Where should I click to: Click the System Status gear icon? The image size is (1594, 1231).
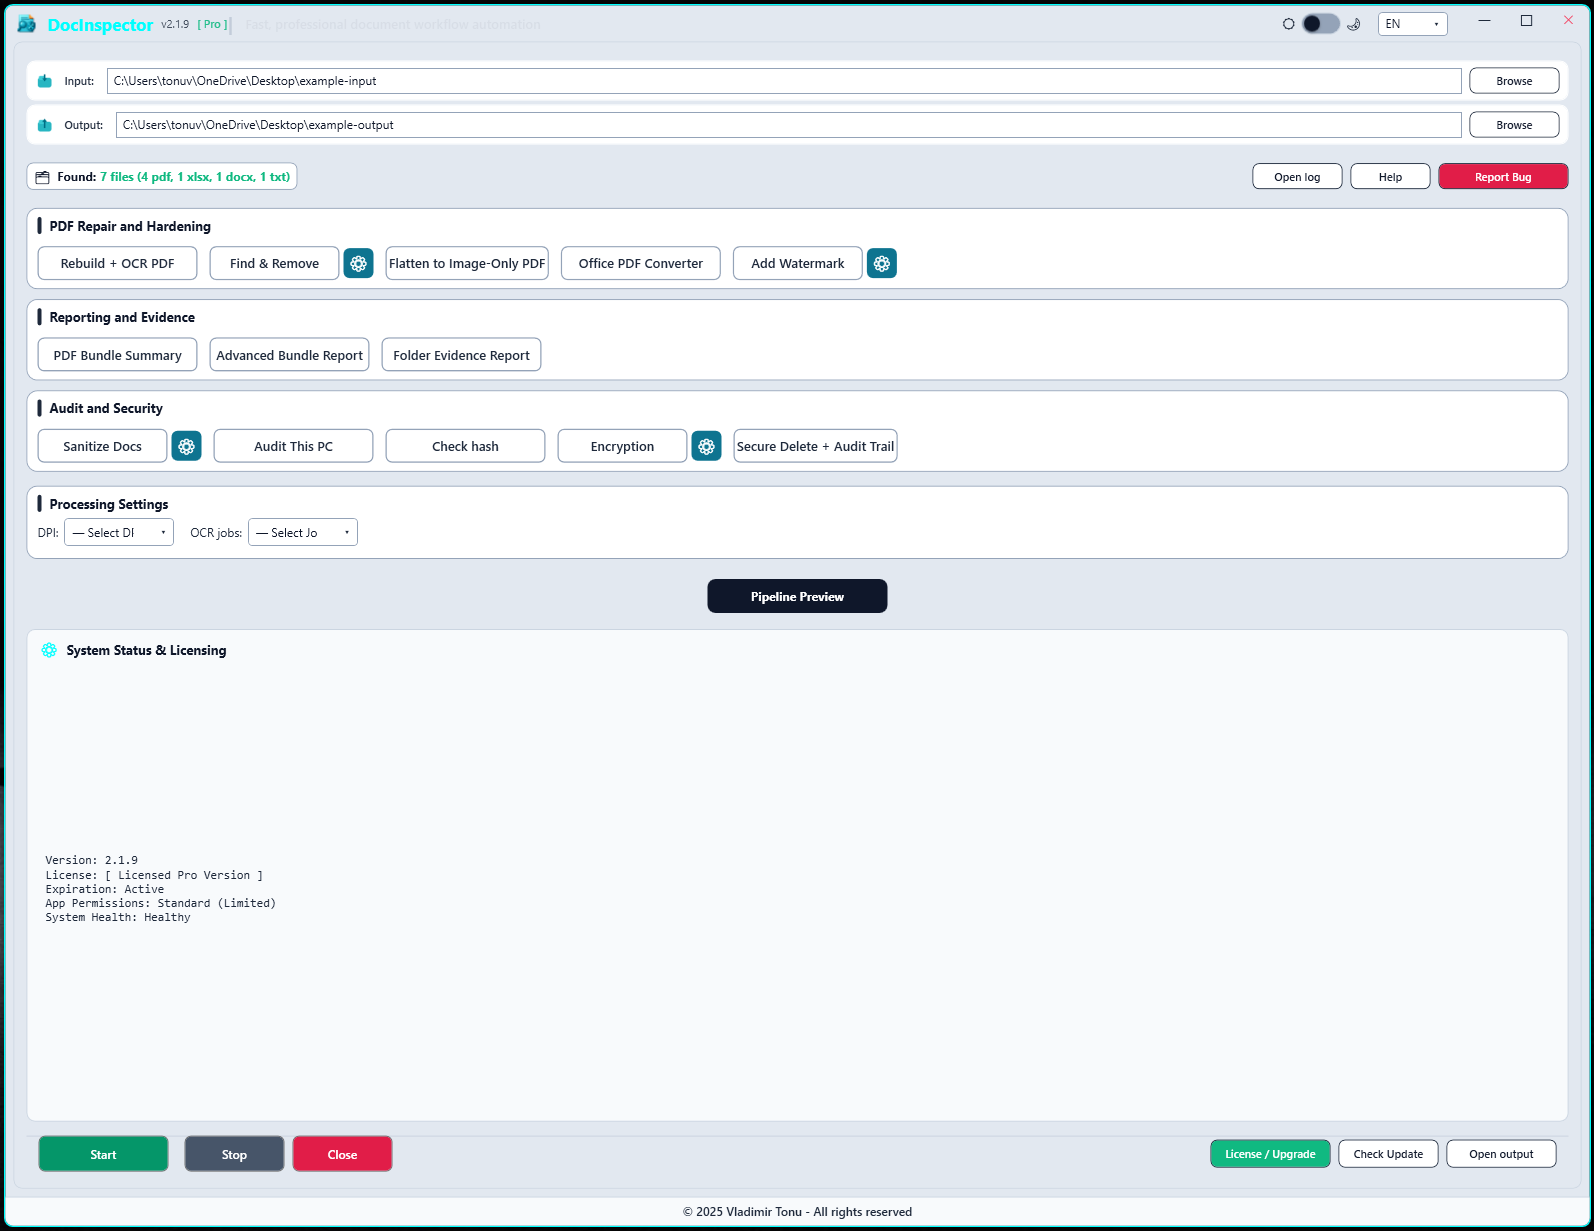pyautogui.click(x=49, y=650)
